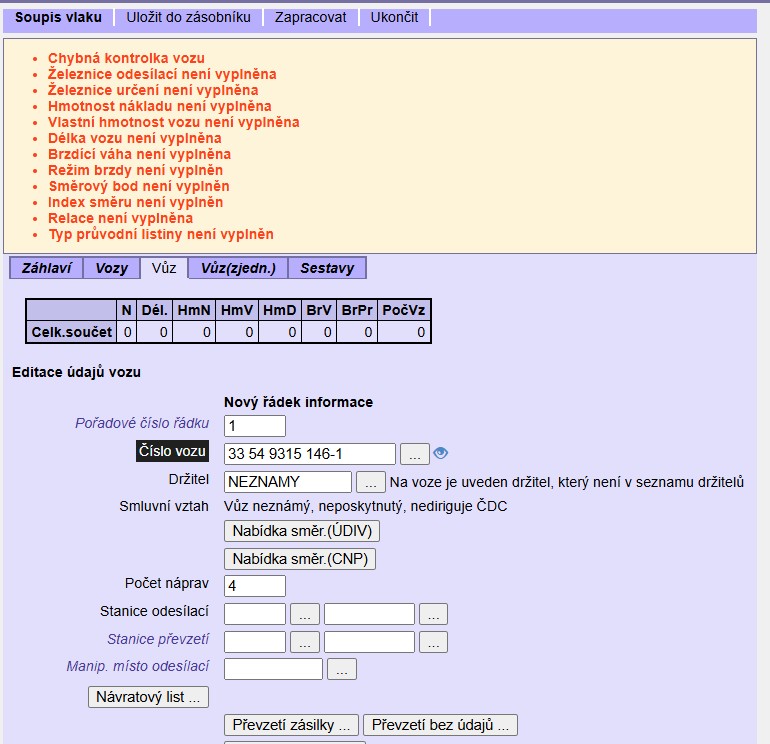The width and height of the screenshot is (770, 744).
Task: Open the Vozy tab
Action: pyautogui.click(x=111, y=268)
